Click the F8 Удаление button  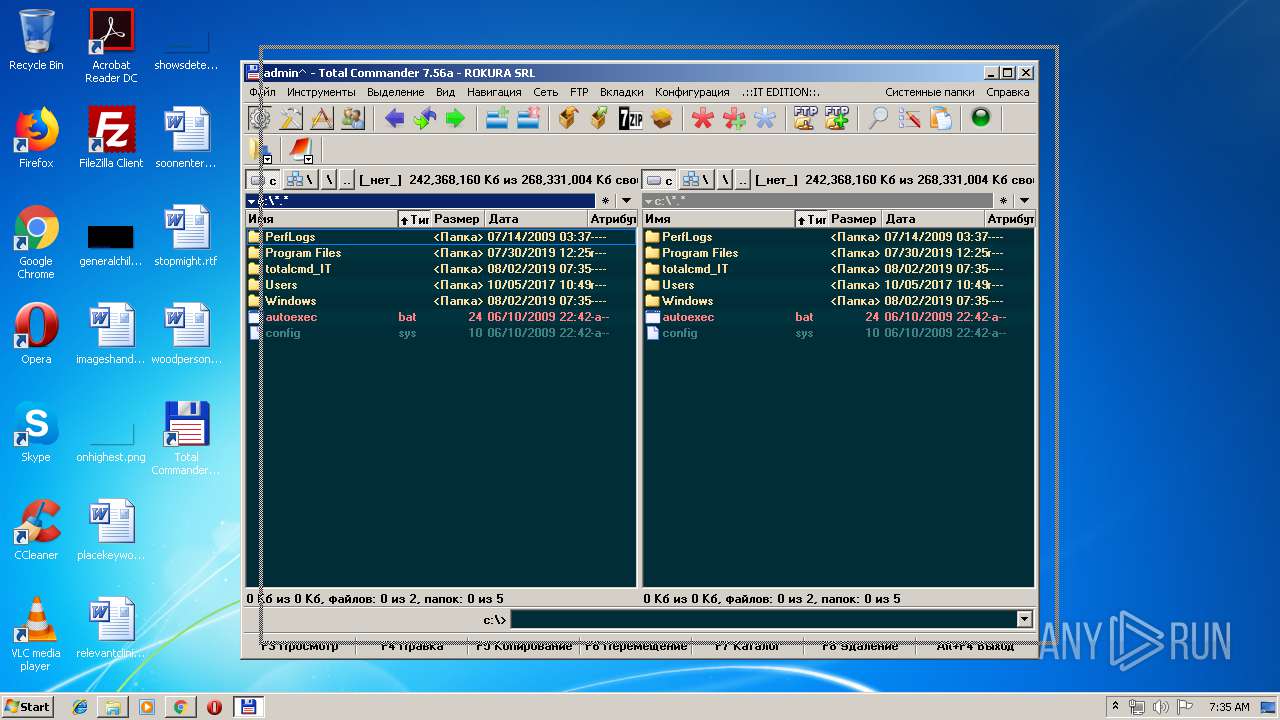[860, 647]
